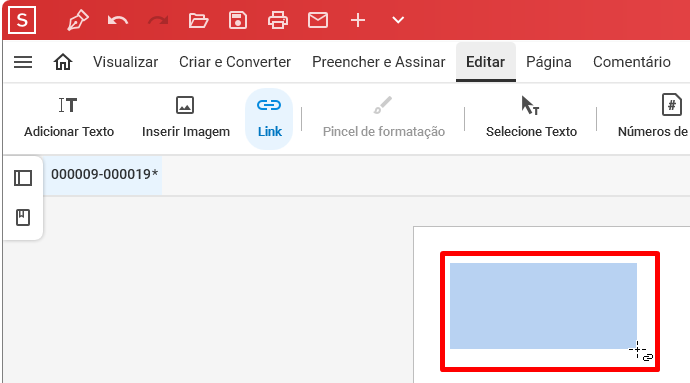Send by email with the envelope icon
690x383 pixels.
coord(318,20)
